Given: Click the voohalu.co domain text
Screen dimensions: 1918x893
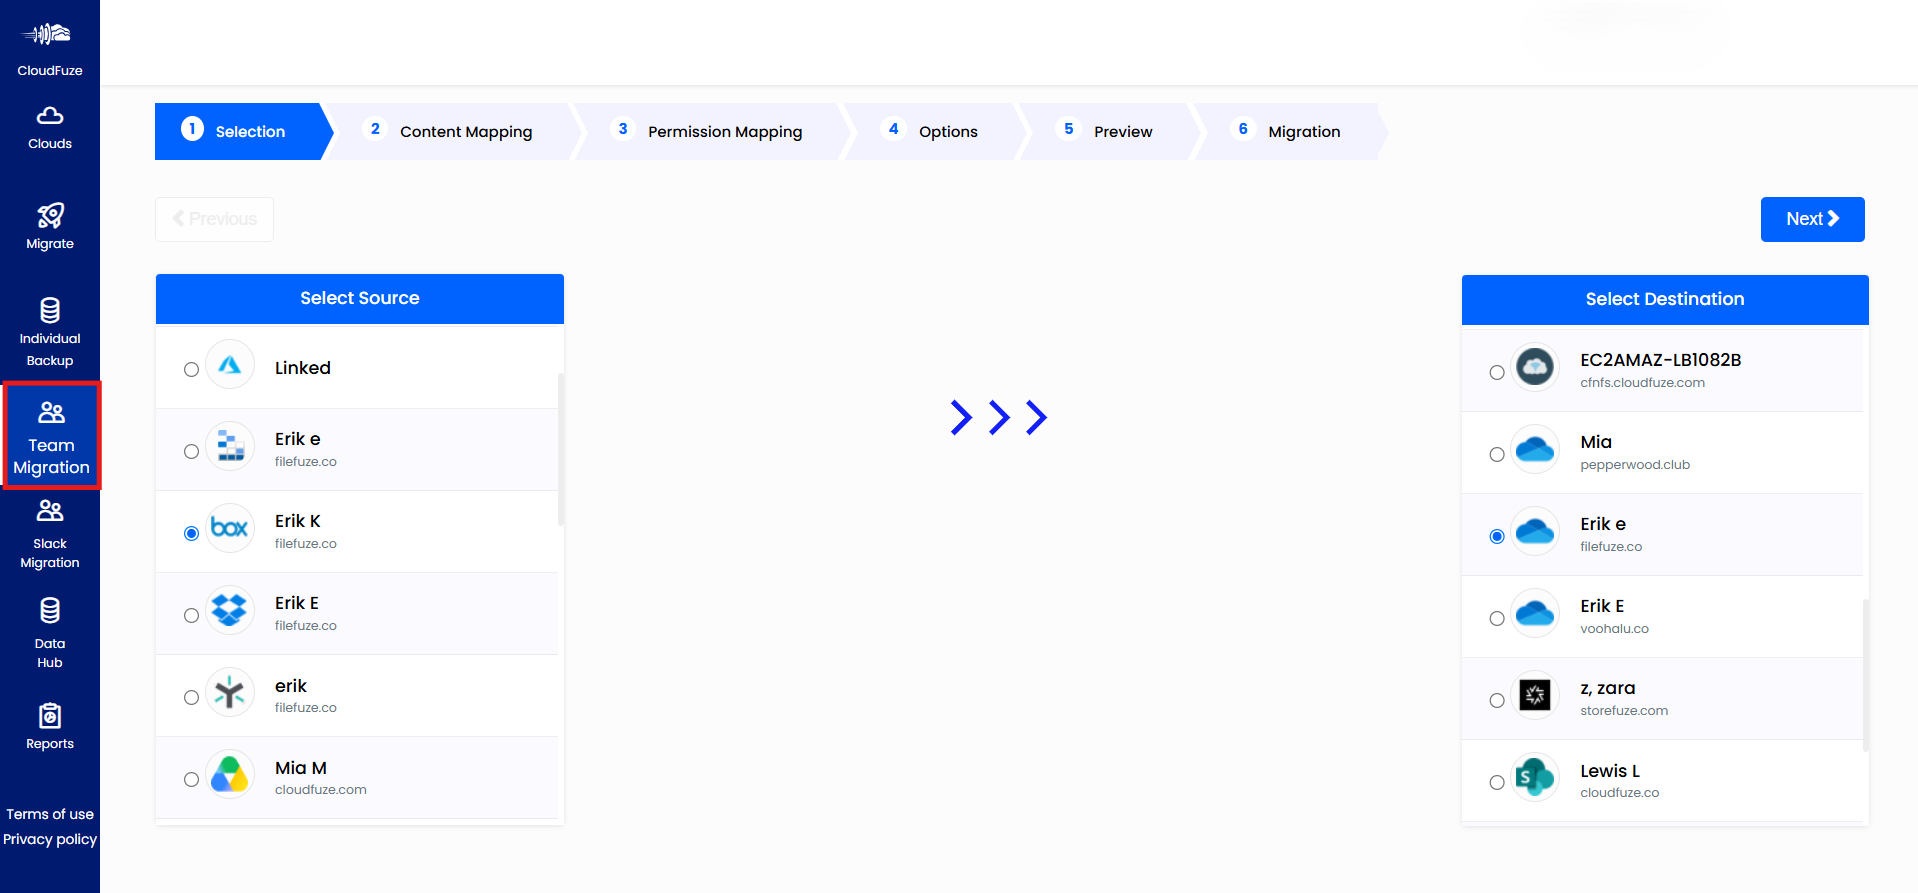Looking at the screenshot, I should 1614,629.
